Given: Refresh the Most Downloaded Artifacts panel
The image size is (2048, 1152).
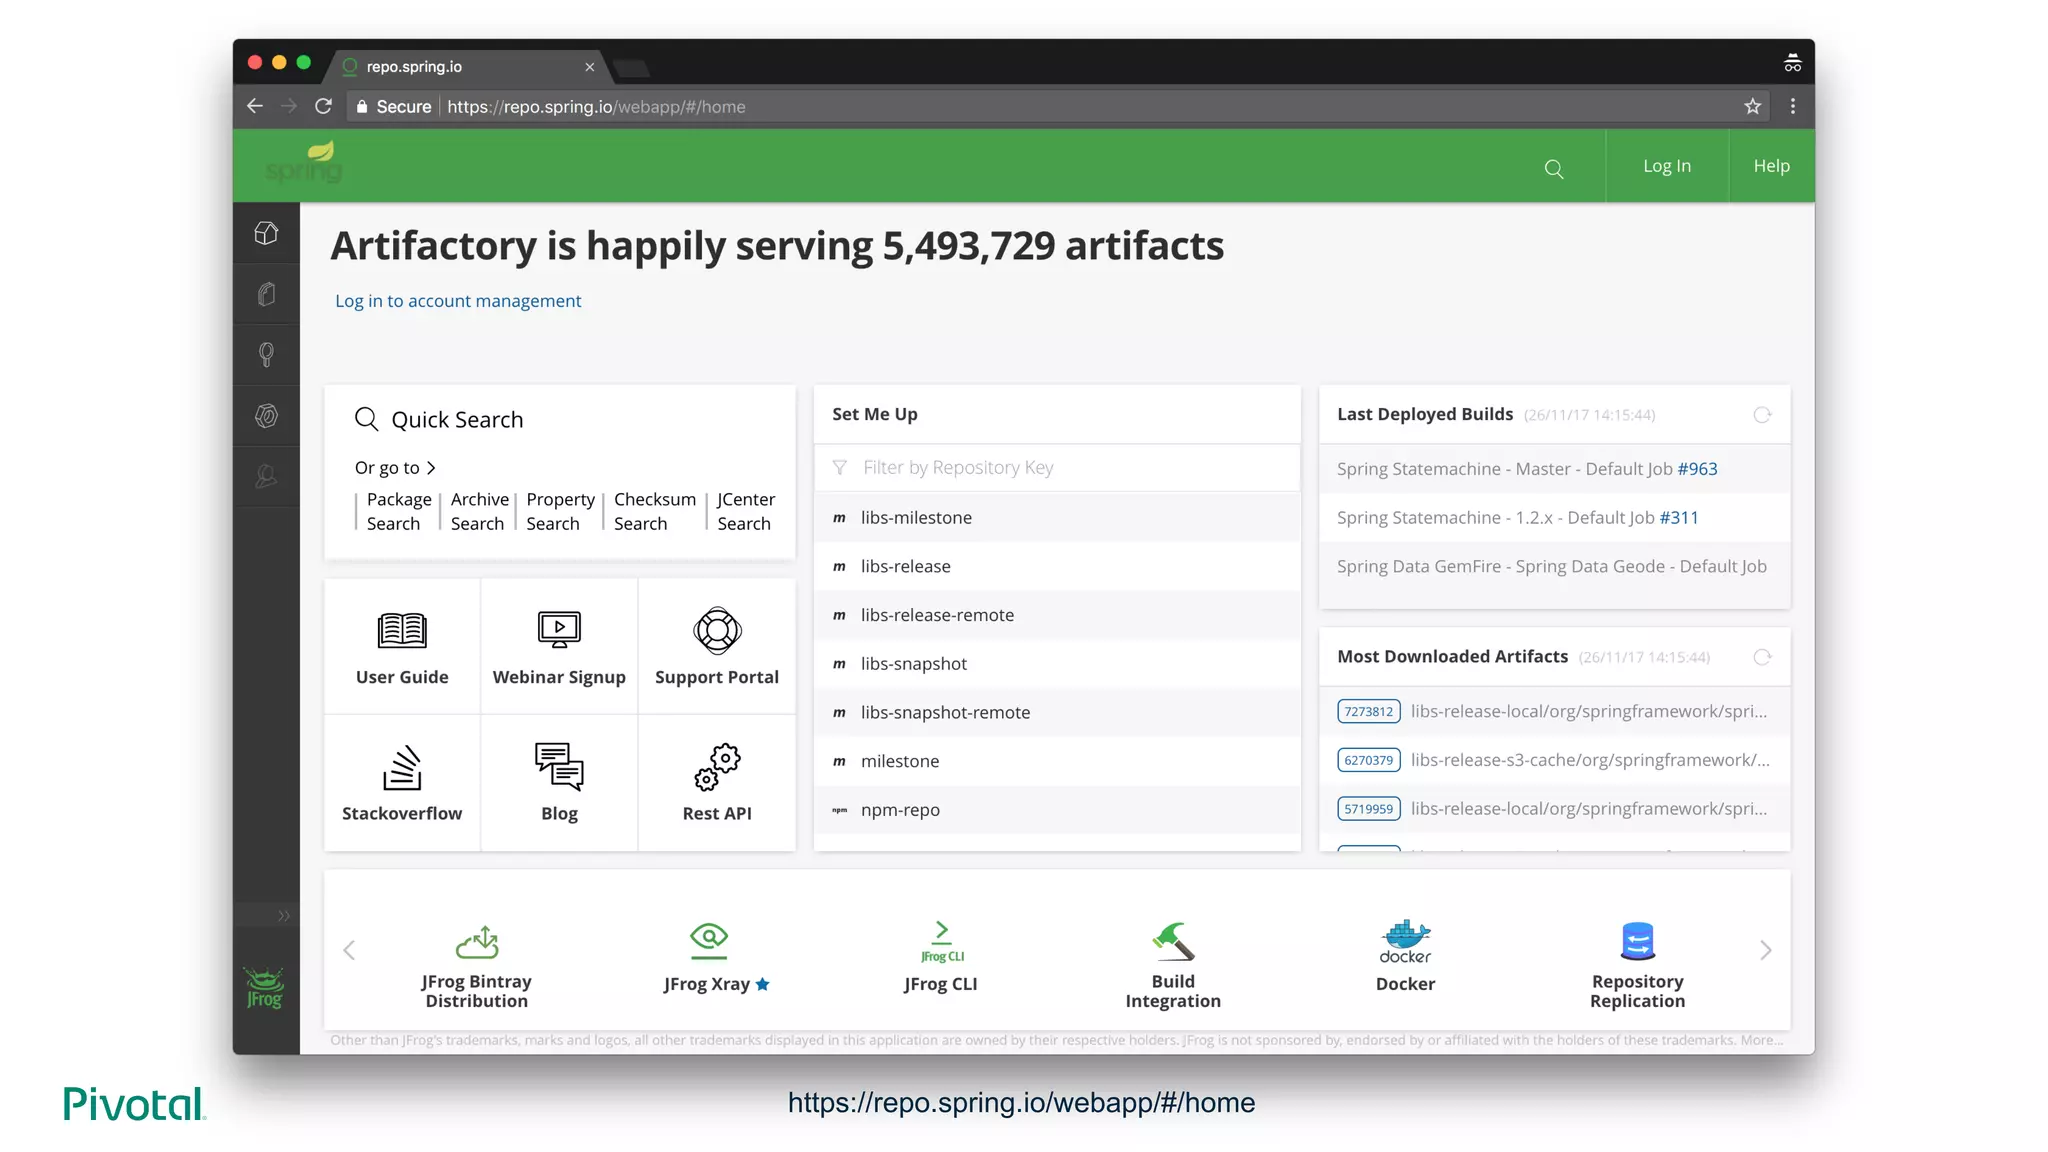Looking at the screenshot, I should coord(1762,657).
